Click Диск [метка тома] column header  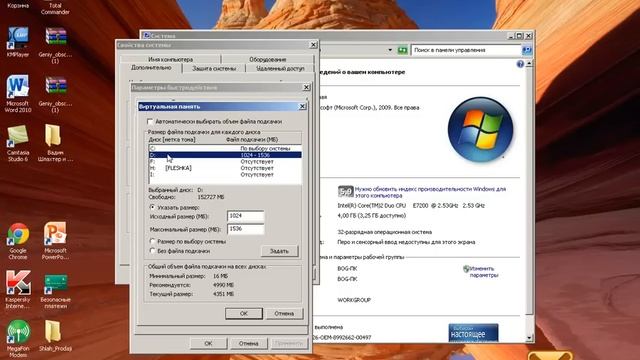coord(172,140)
